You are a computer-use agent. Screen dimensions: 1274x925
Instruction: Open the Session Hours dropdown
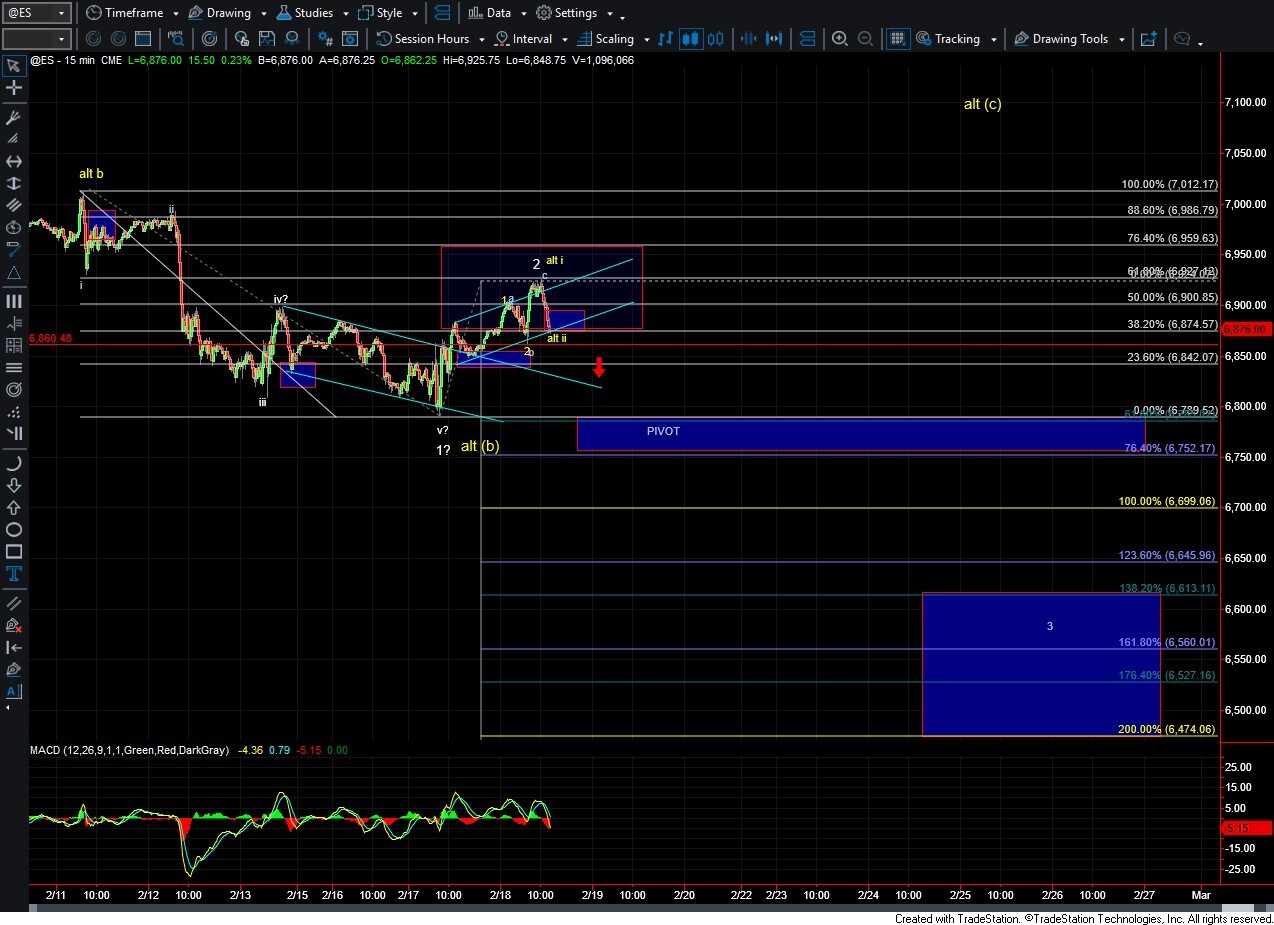pyautogui.click(x=479, y=39)
